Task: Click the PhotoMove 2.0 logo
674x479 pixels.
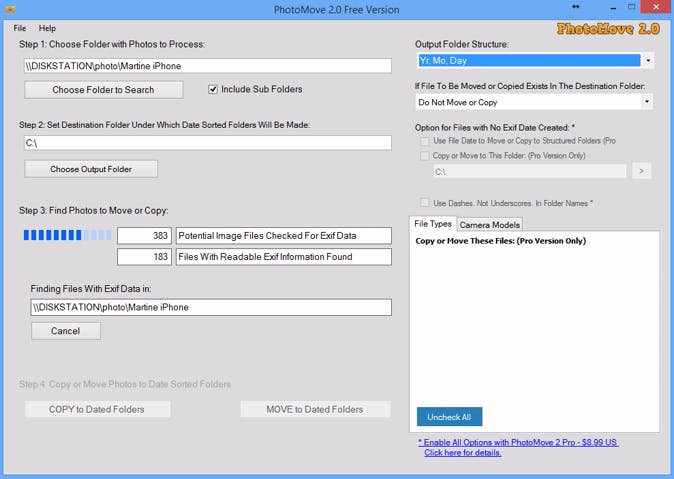Action: pos(608,29)
